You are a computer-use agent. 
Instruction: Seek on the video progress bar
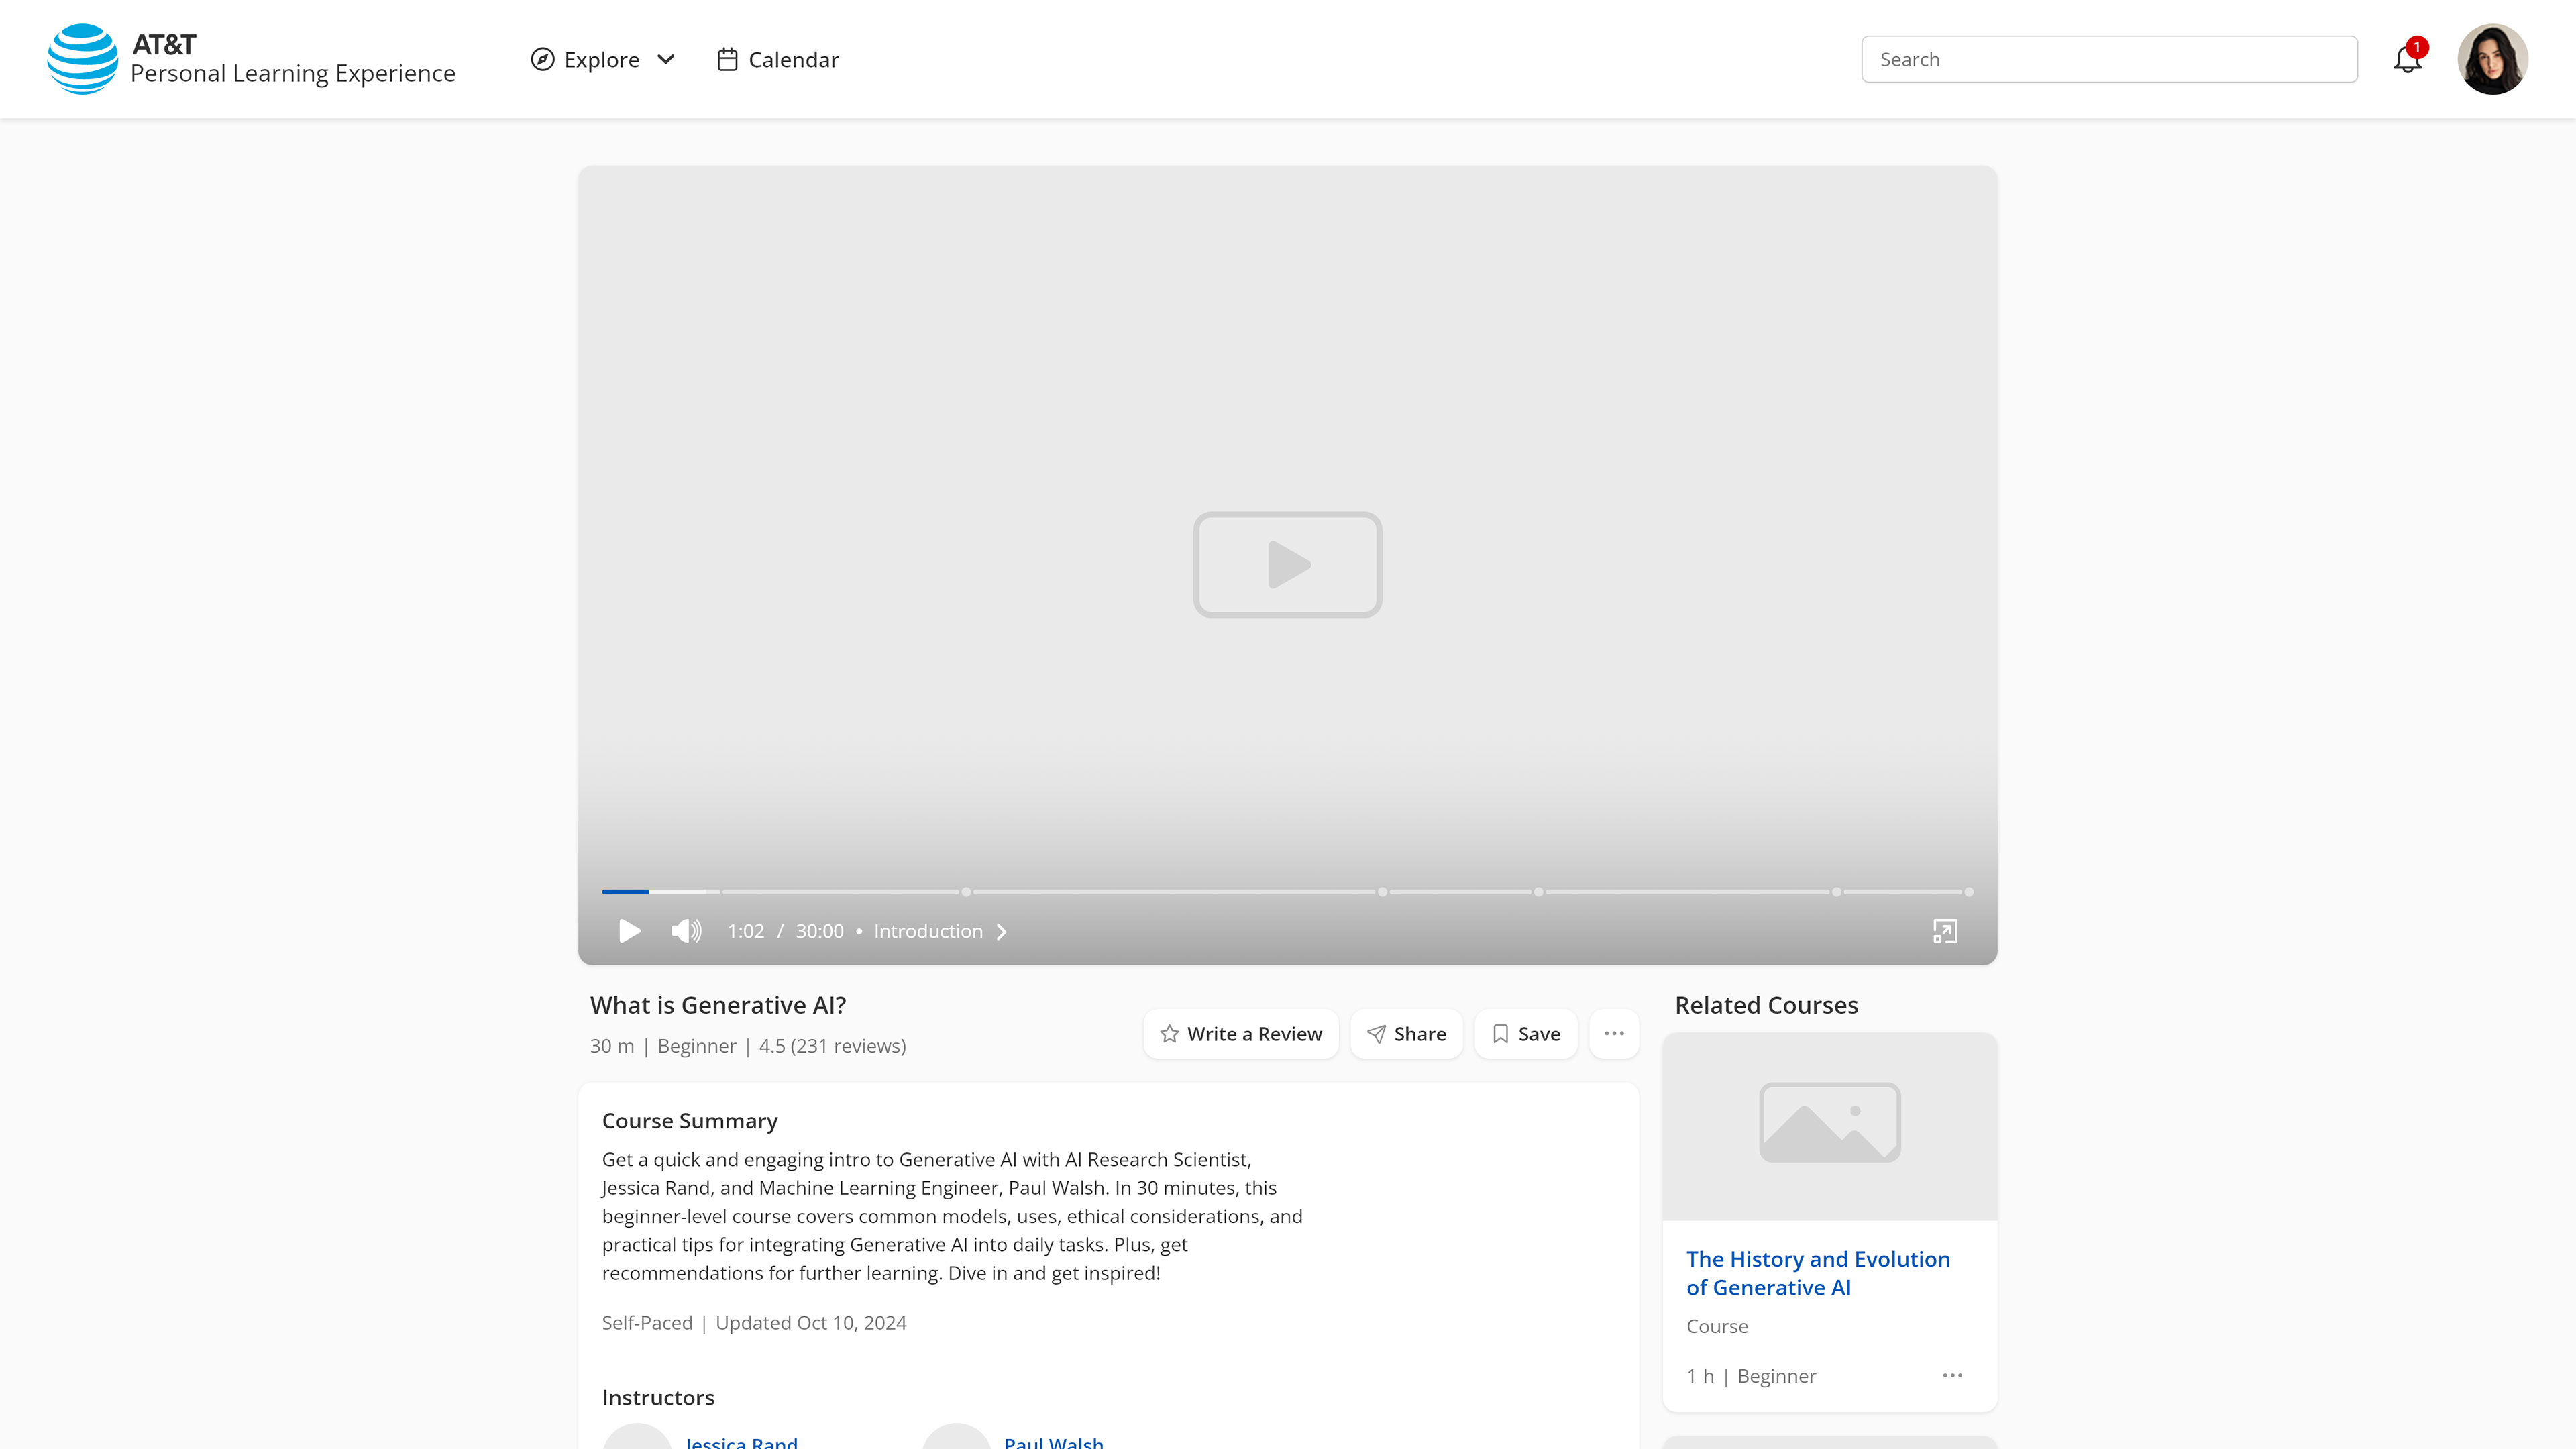pos(1287,891)
